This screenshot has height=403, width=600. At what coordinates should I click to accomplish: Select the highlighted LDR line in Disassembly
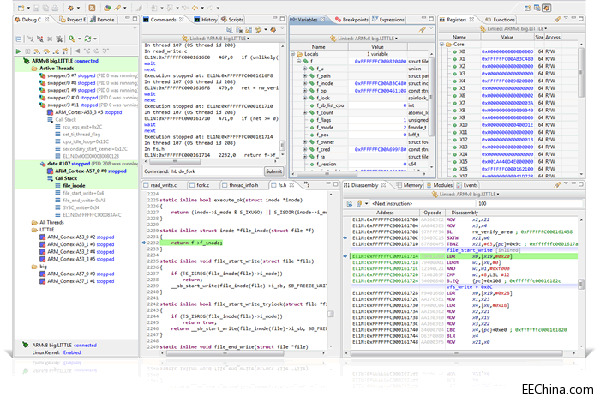pos(464,256)
